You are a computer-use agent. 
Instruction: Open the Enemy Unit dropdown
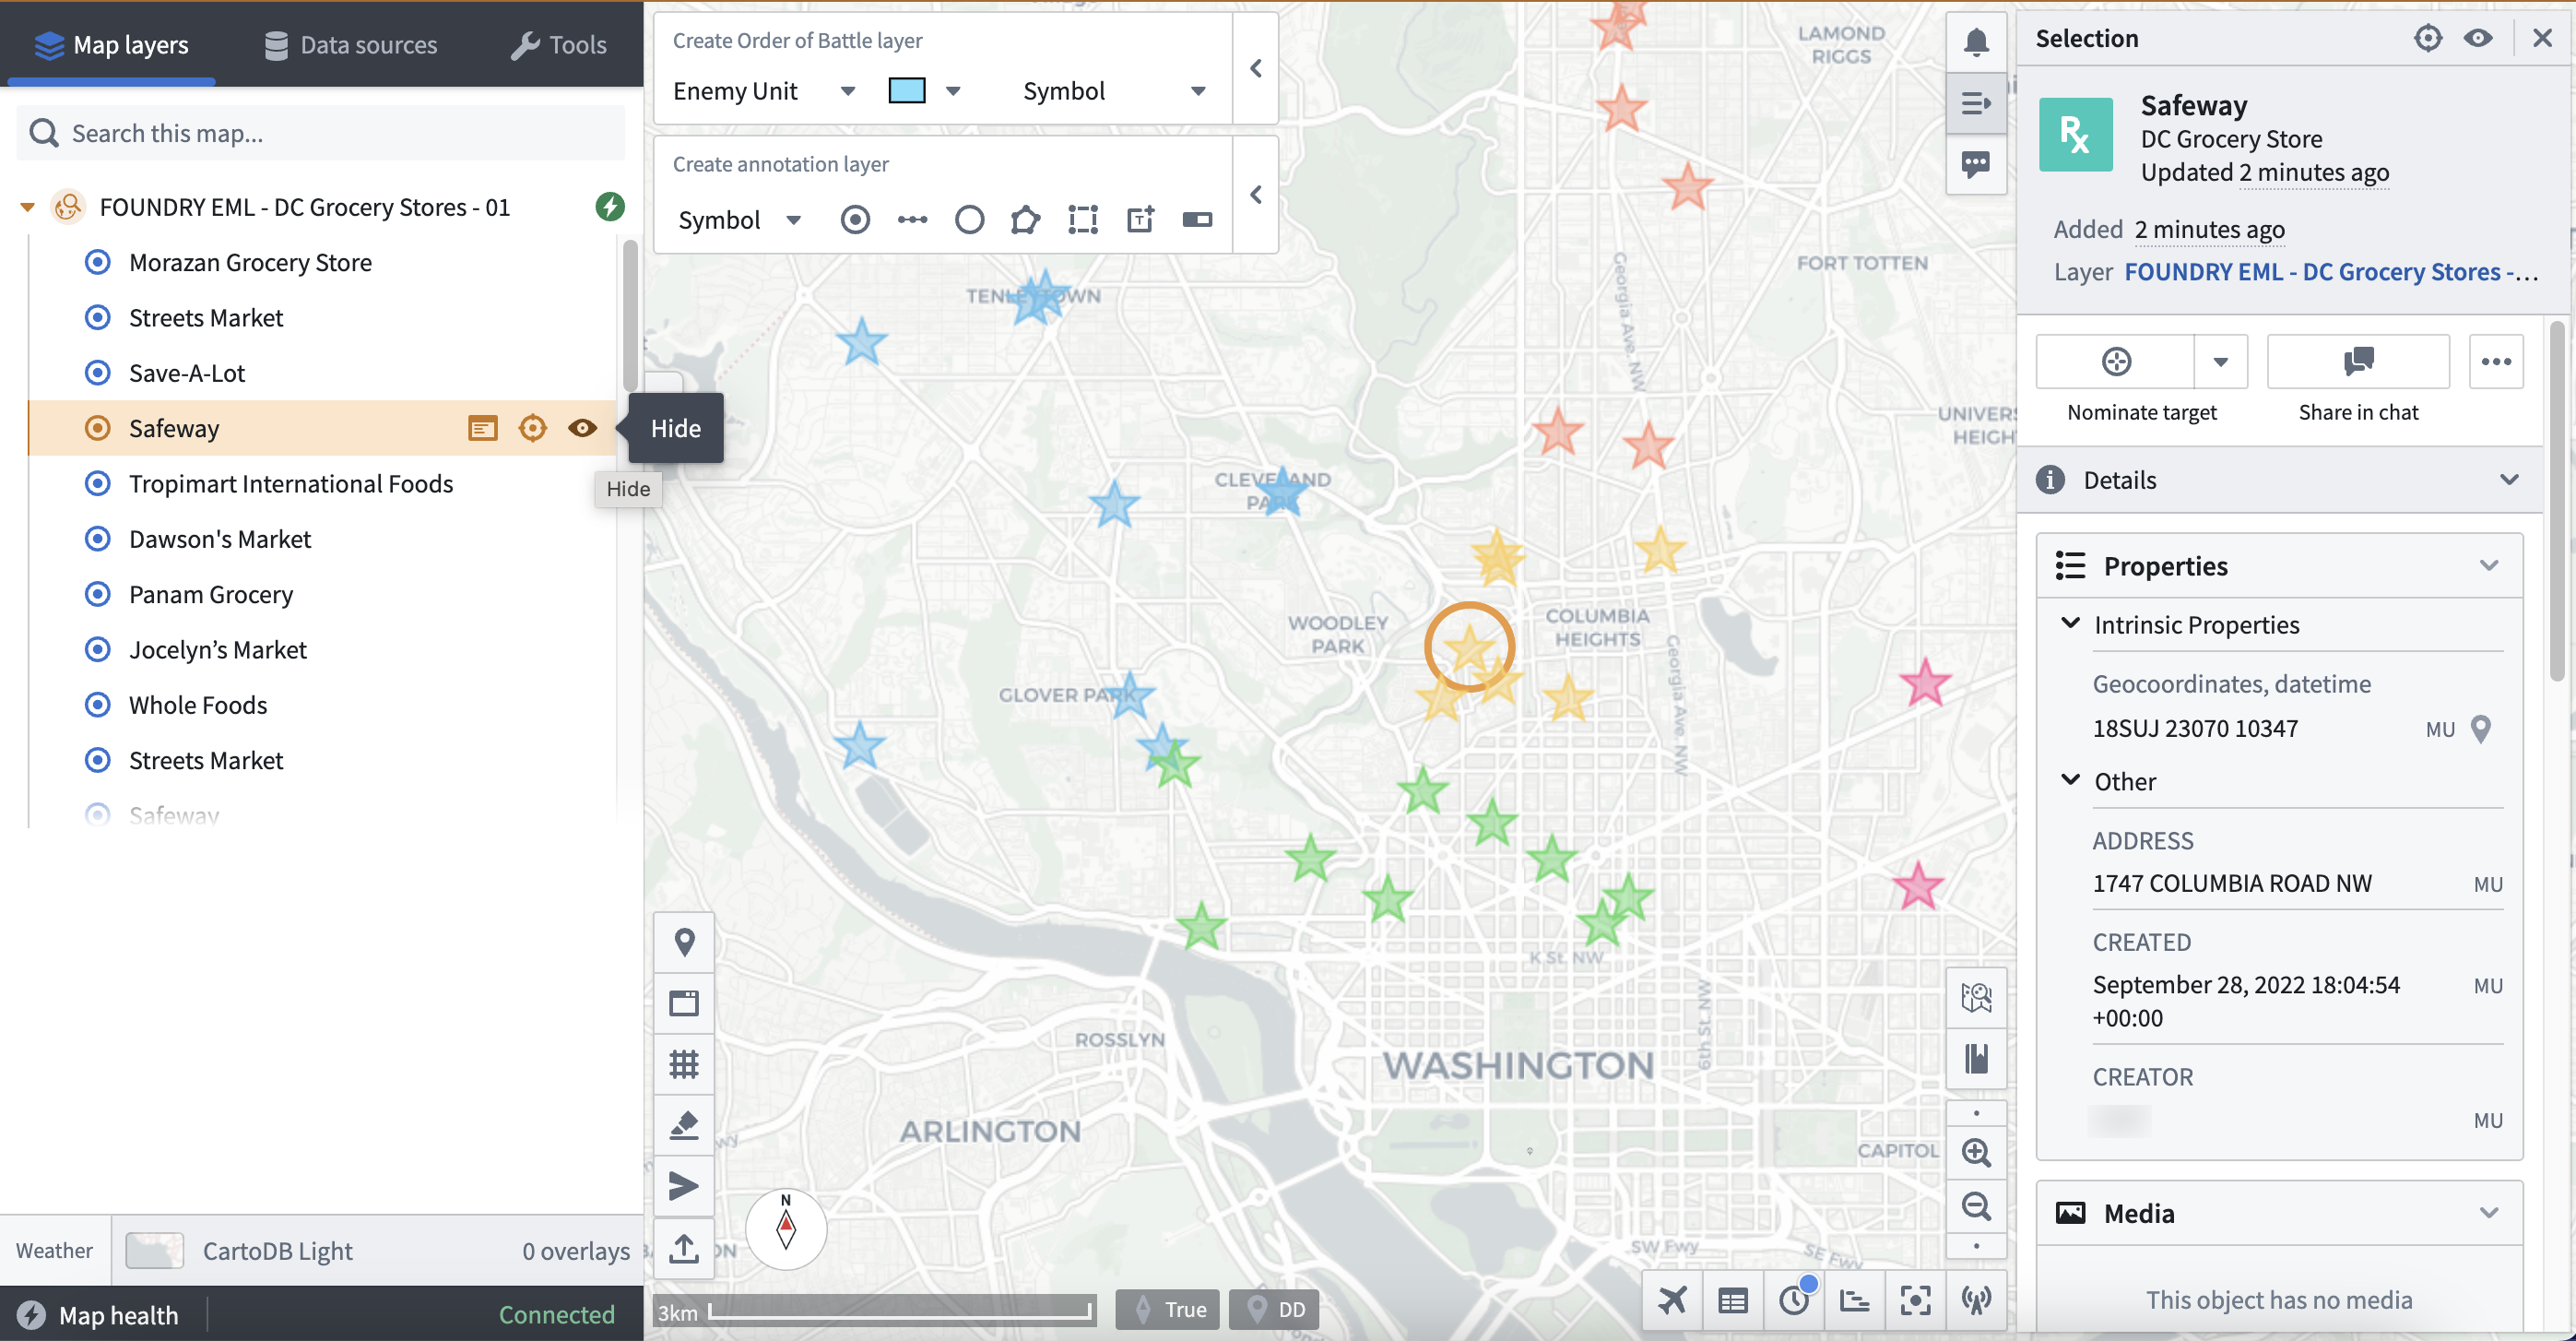pyautogui.click(x=764, y=91)
